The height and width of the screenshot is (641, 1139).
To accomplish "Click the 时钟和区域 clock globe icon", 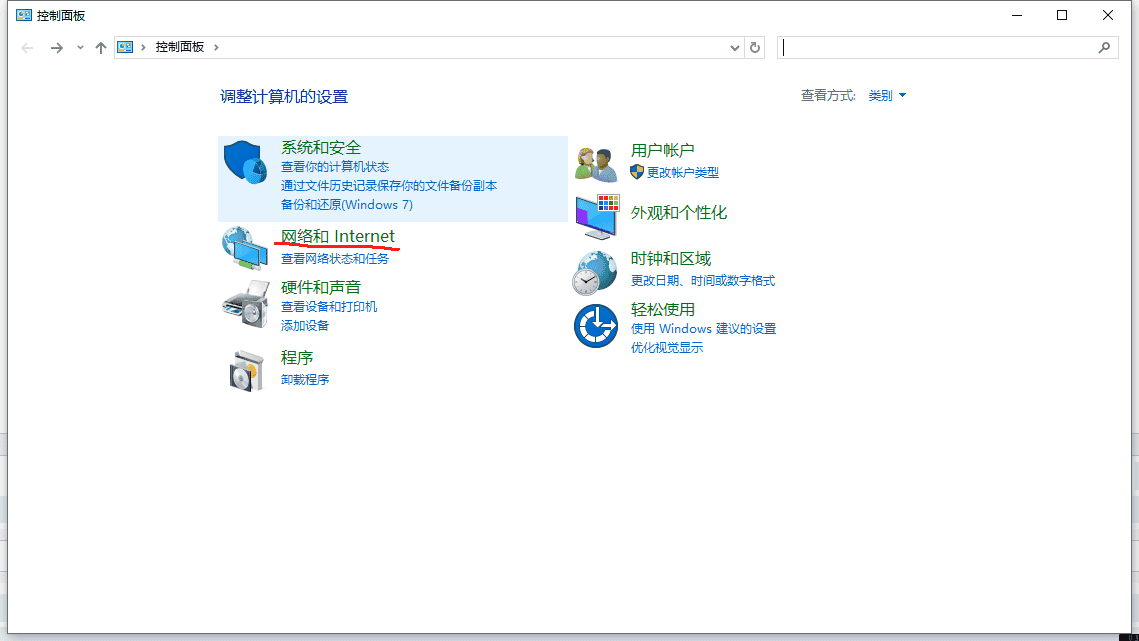I will point(595,270).
